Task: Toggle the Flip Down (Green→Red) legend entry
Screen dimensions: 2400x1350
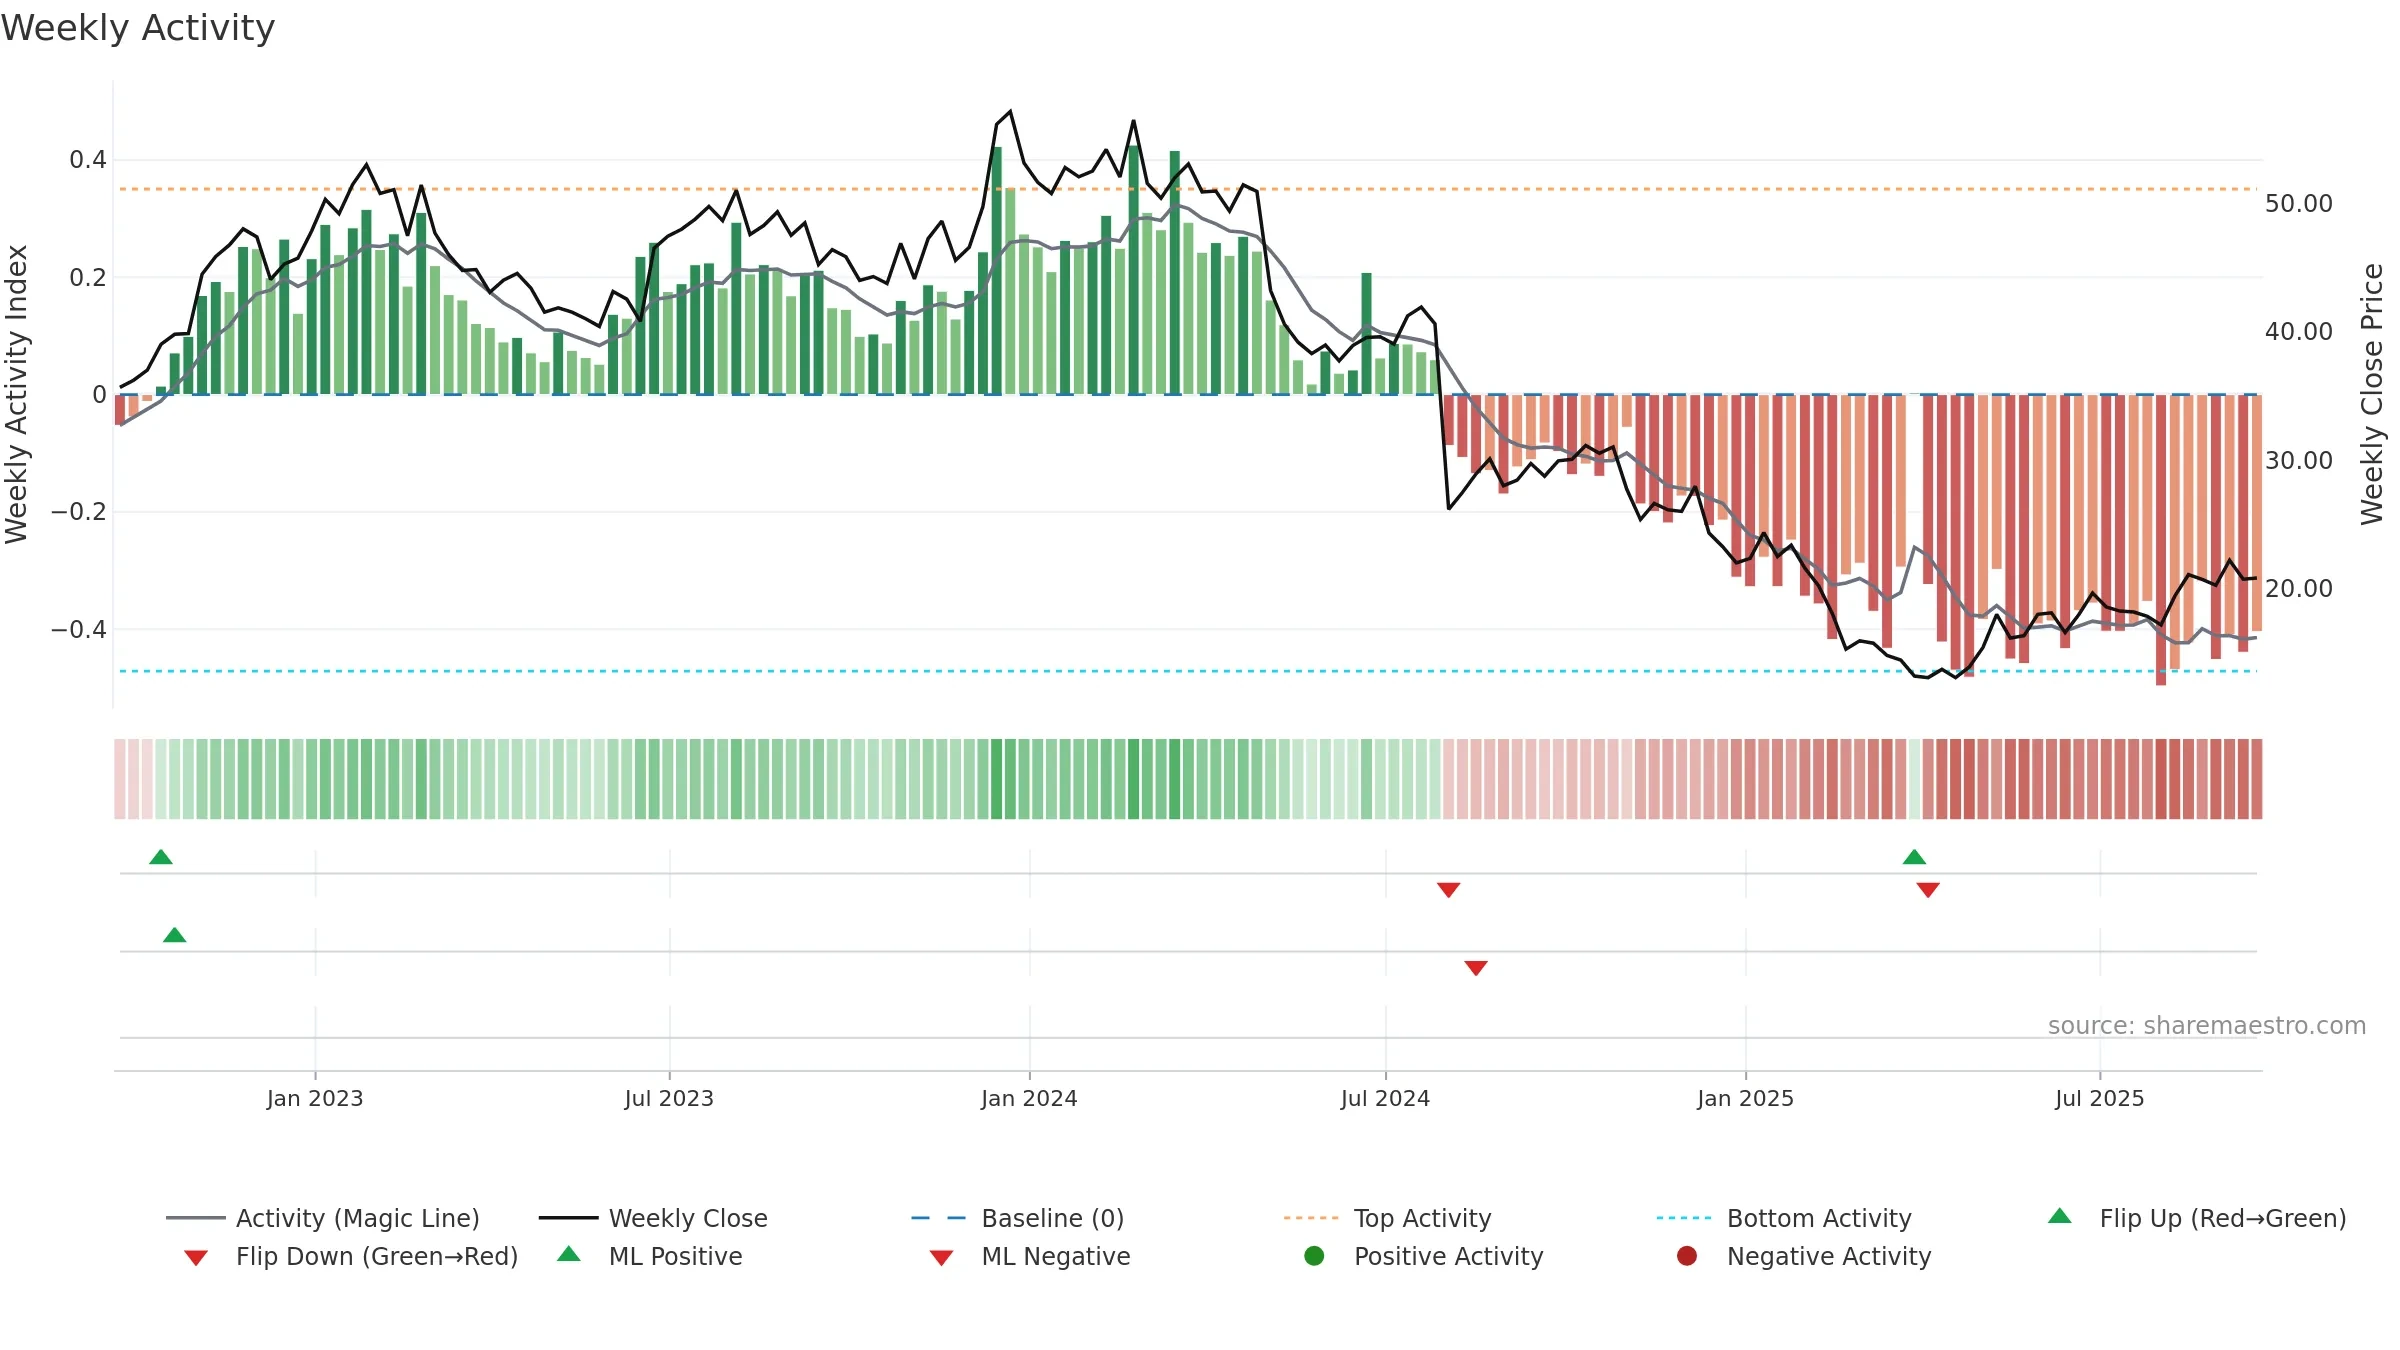Action: tap(350, 1256)
